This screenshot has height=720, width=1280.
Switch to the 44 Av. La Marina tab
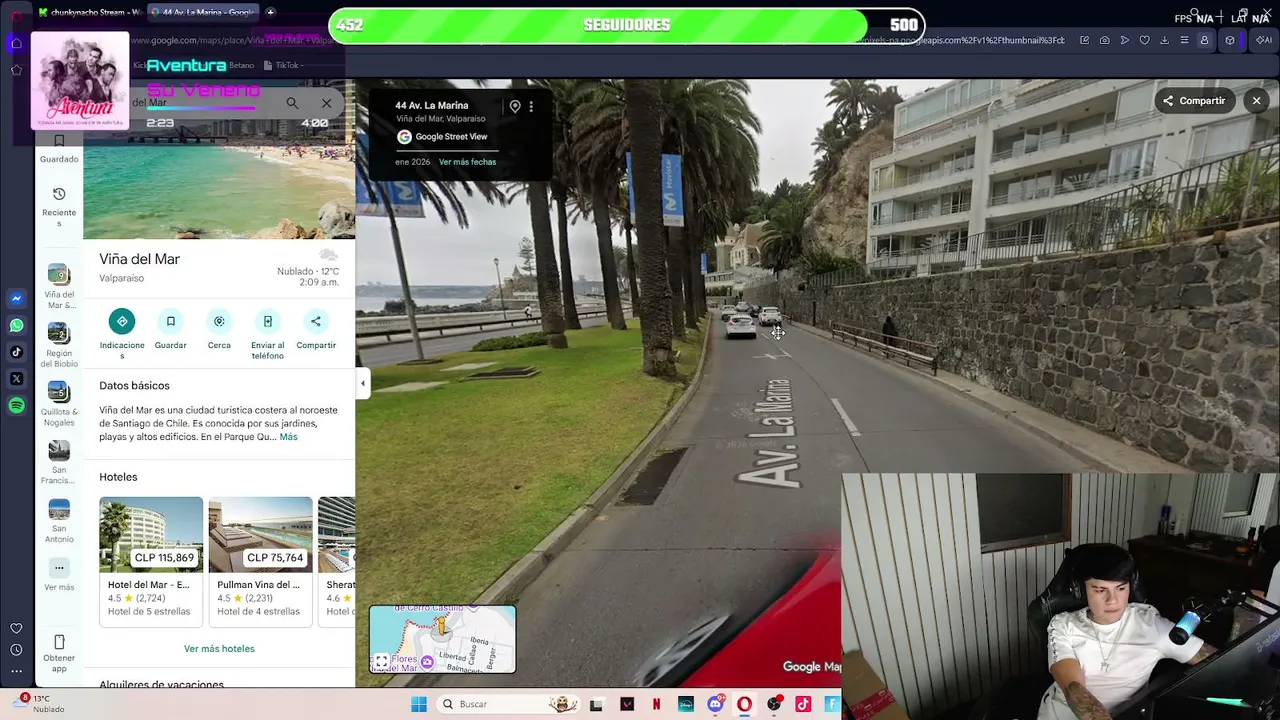coord(203,12)
